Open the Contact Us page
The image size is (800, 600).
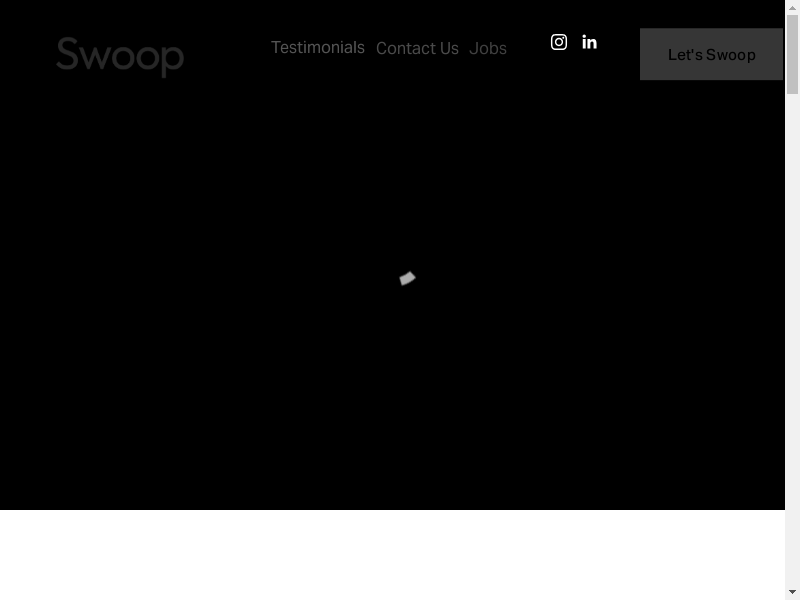(x=417, y=48)
